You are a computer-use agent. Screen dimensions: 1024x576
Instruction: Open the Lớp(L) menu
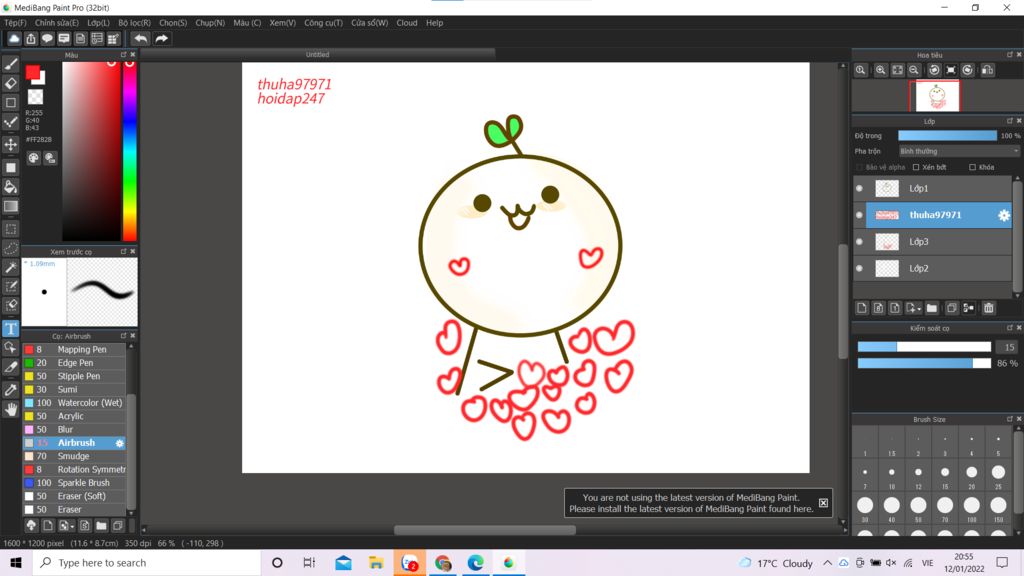[99, 23]
